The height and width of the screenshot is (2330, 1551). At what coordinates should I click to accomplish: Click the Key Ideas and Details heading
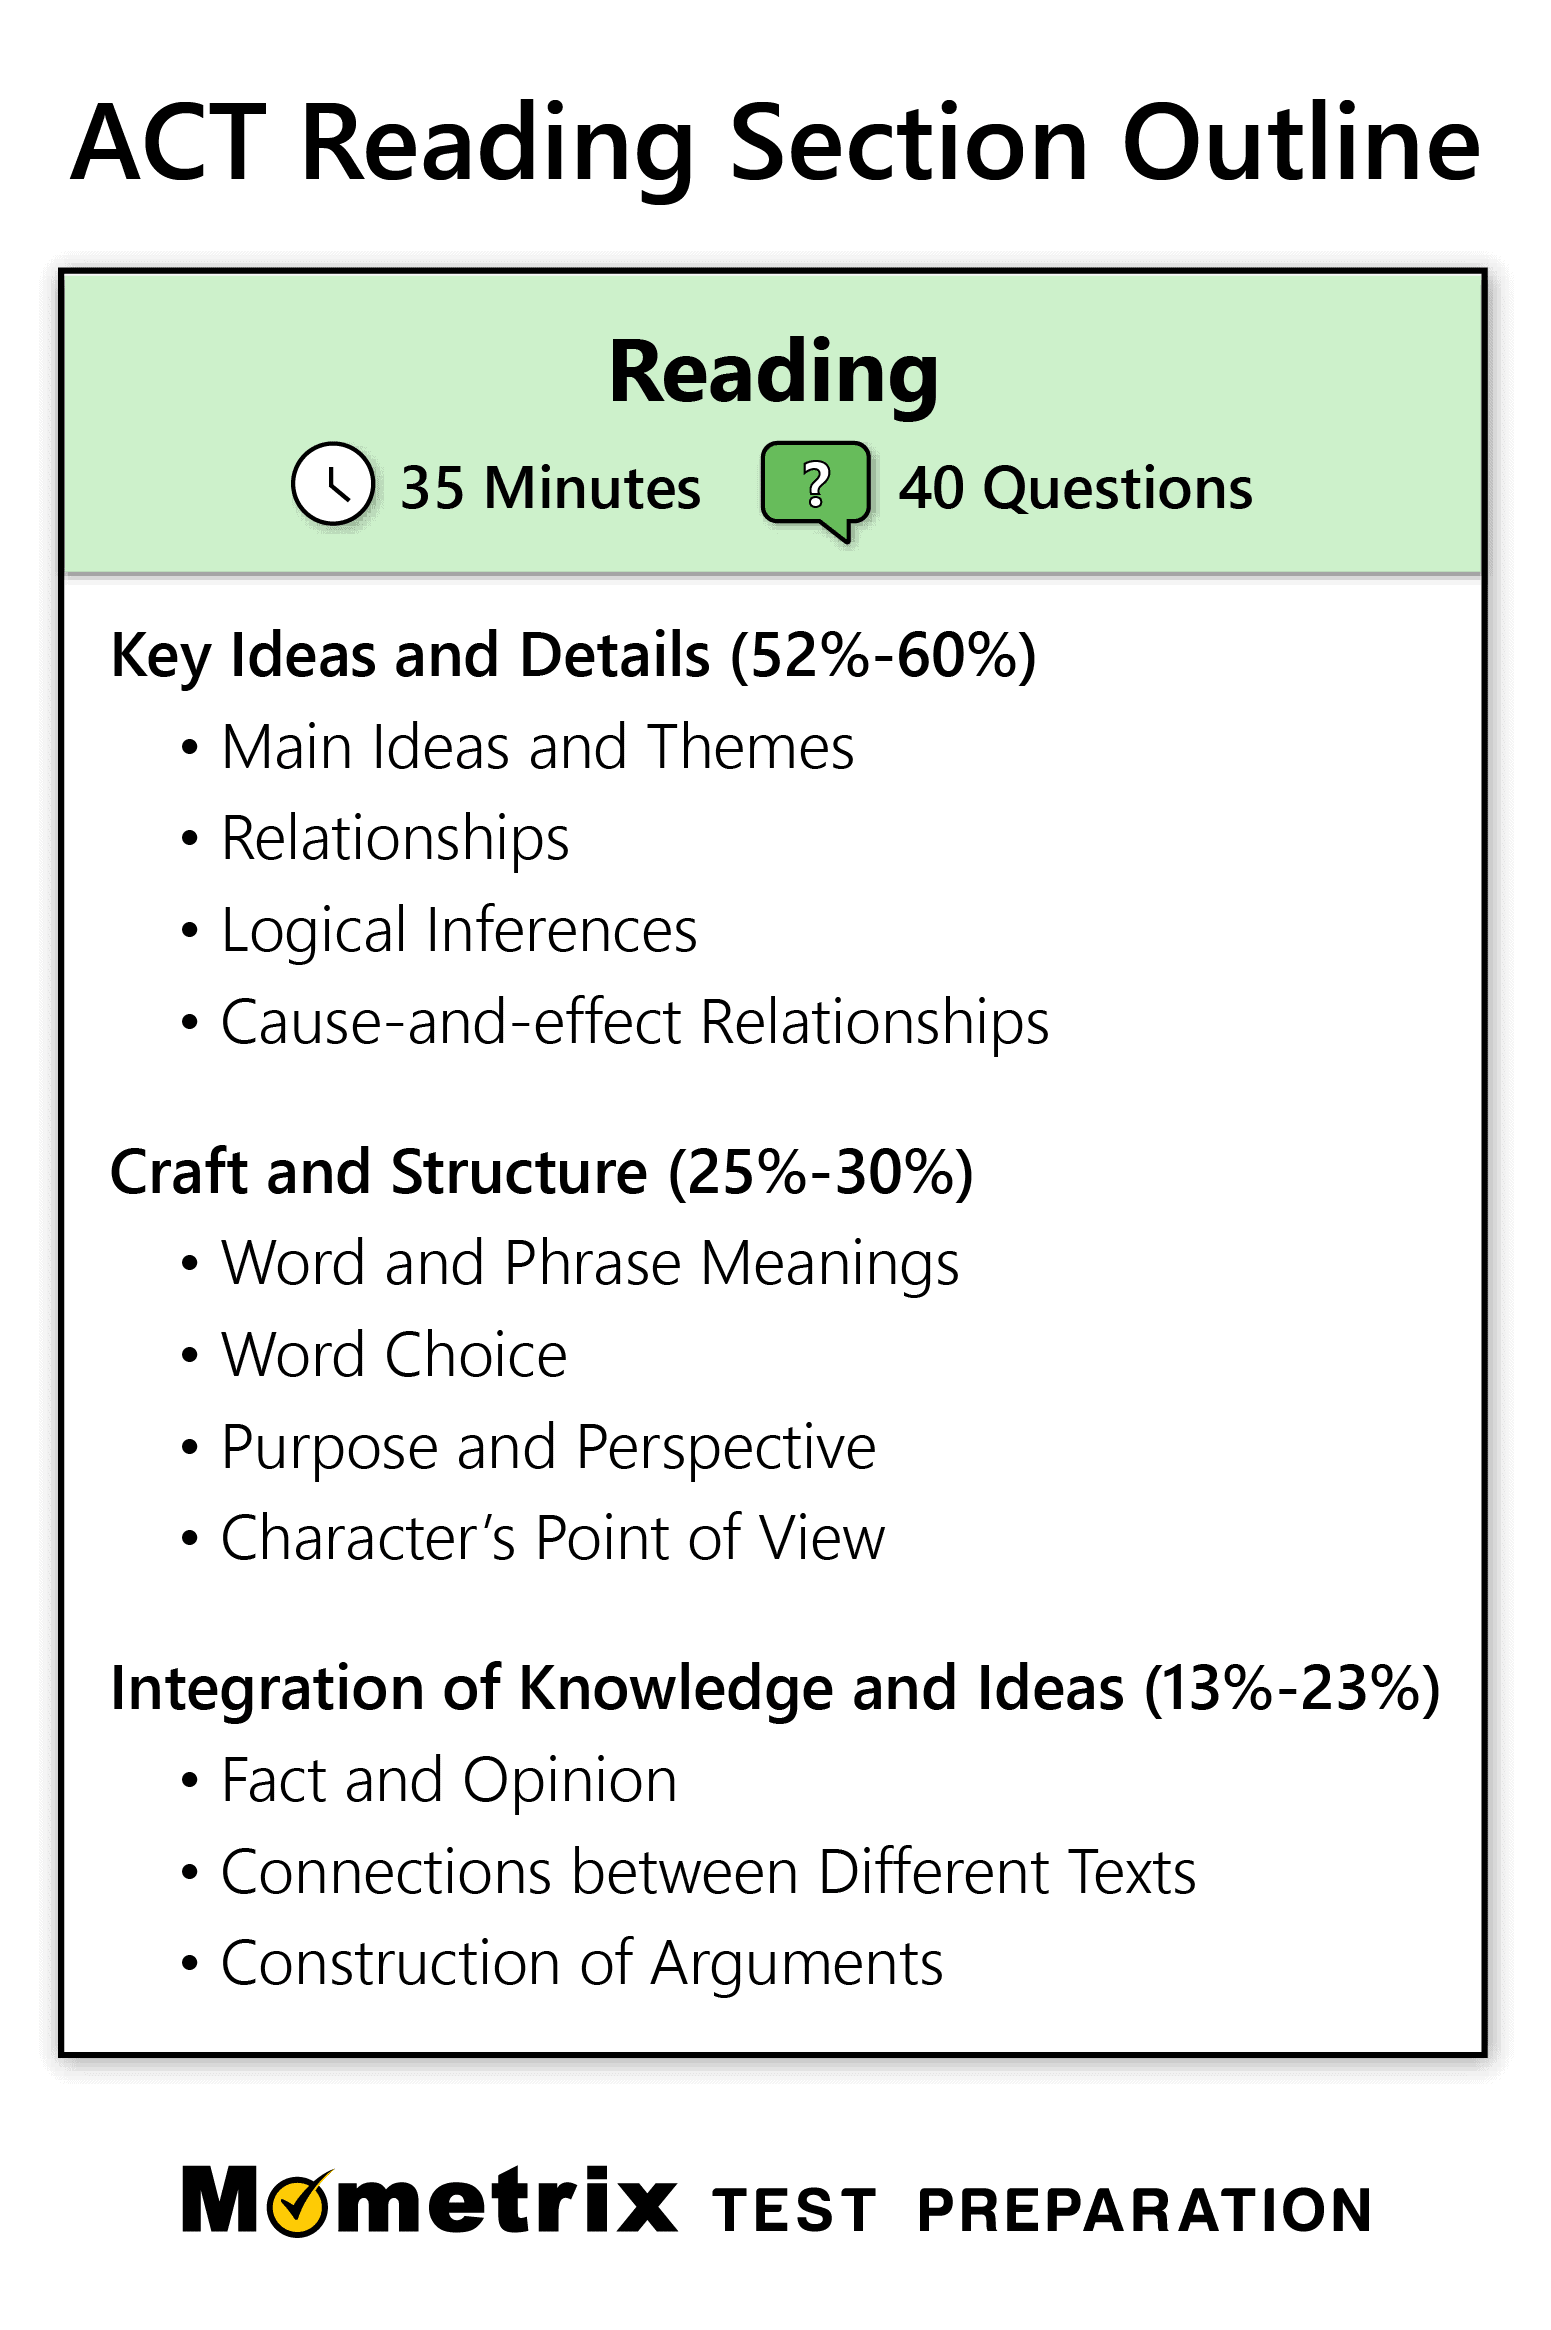tap(573, 656)
